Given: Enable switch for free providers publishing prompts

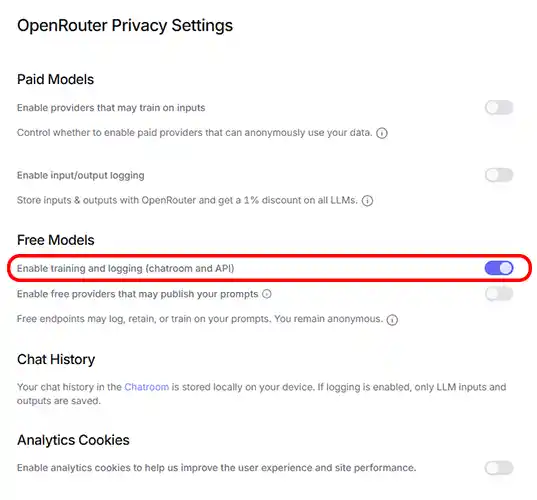Looking at the screenshot, I should 499,293.
